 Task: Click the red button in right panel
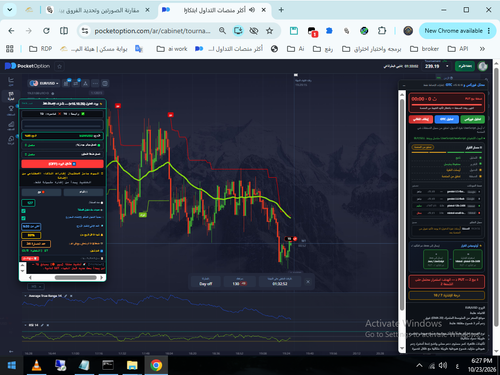[x=421, y=119]
